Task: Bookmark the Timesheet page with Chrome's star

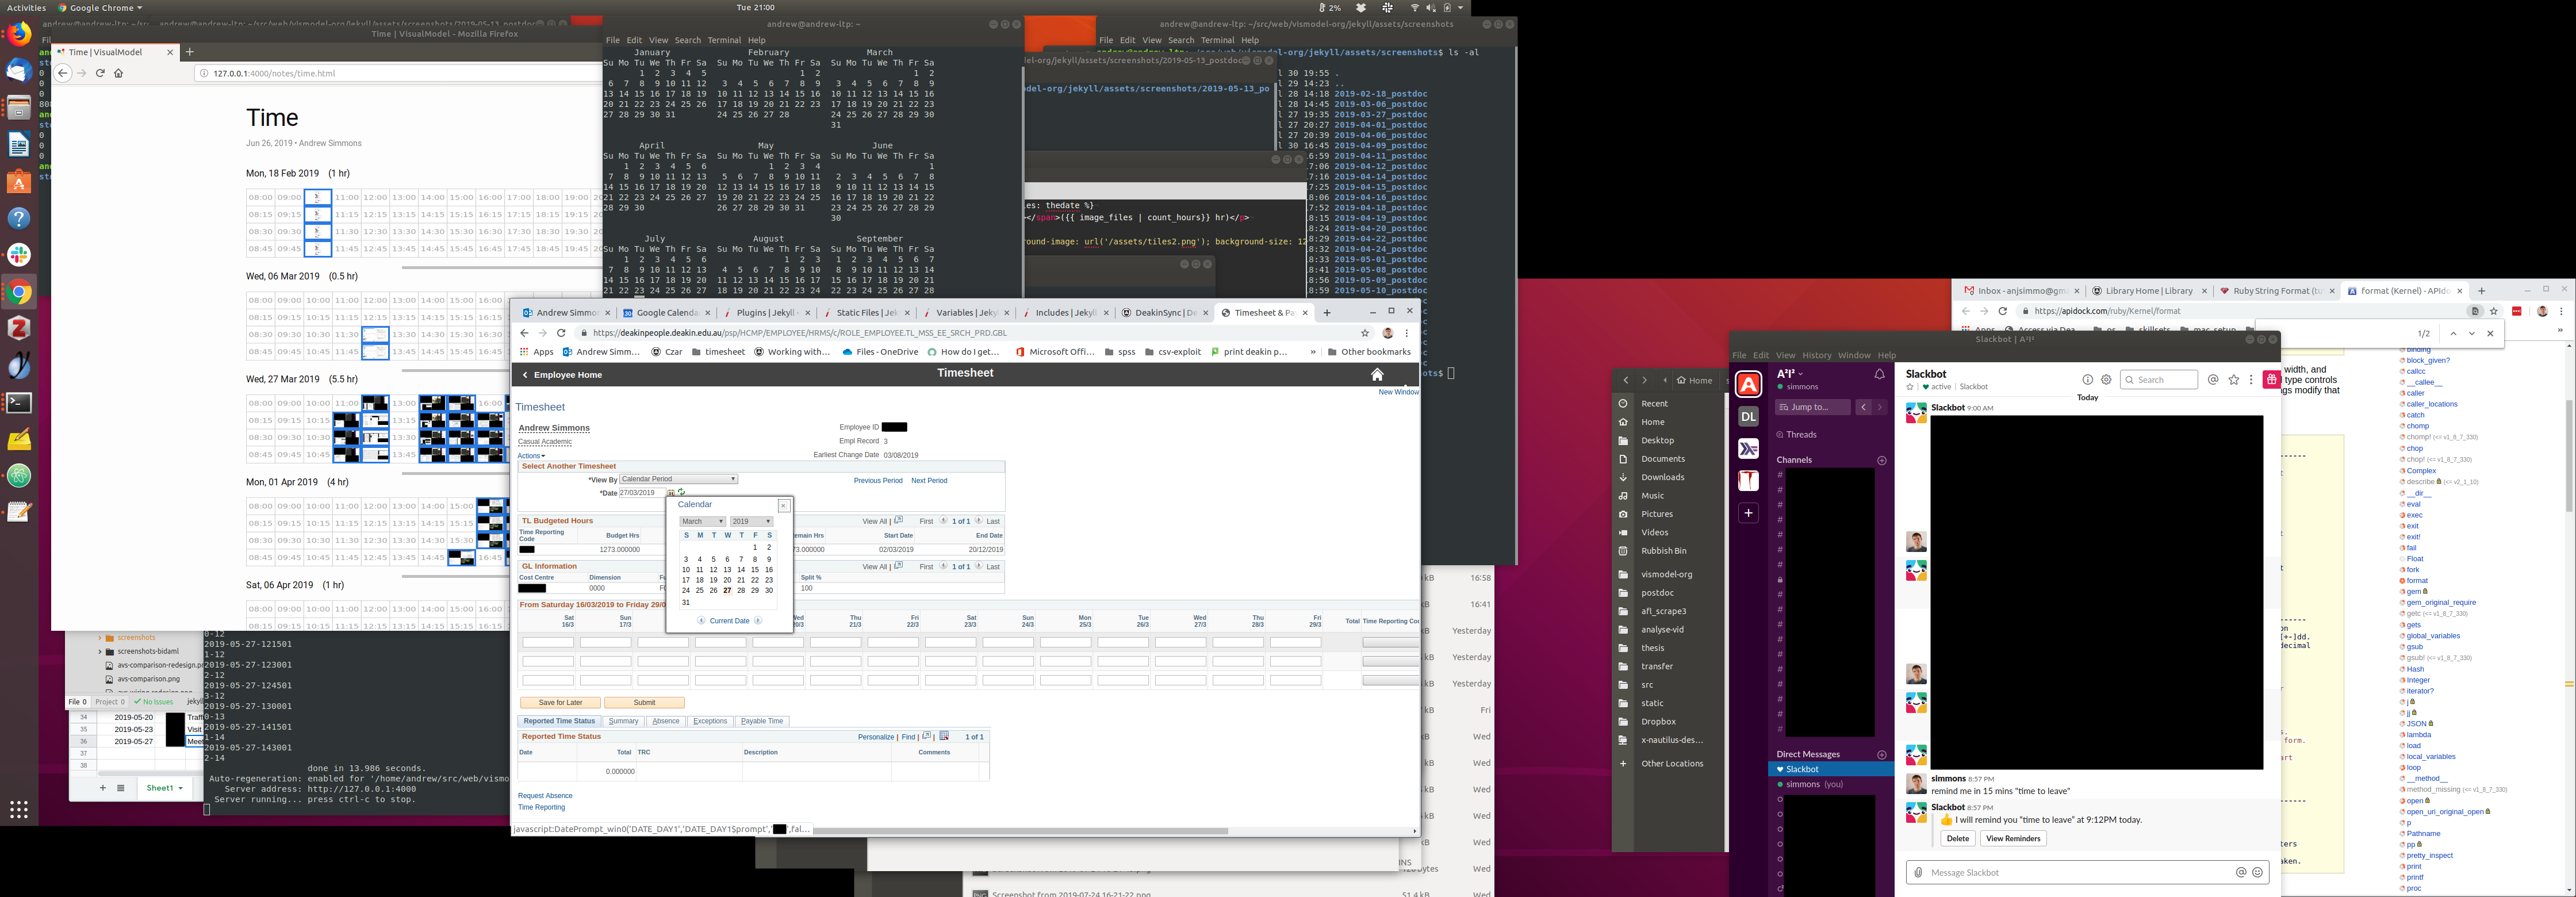Action: tap(1365, 333)
